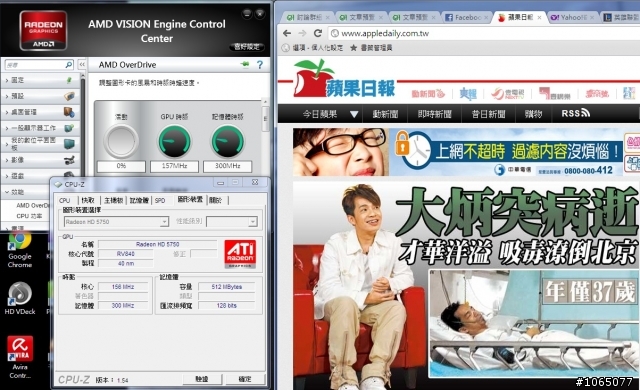
Task: Click the ATI Radeon logo in CPU-Z
Action: pos(240,254)
